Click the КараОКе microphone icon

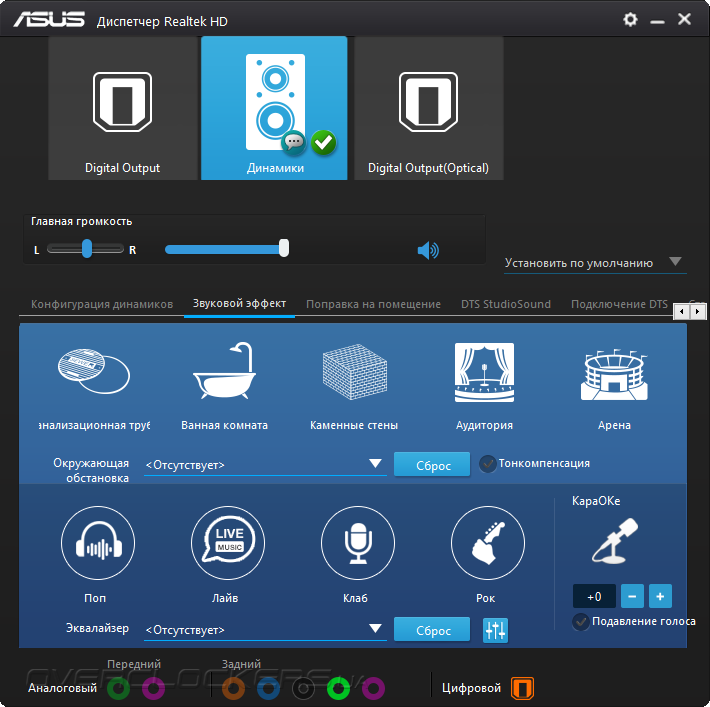click(x=615, y=541)
